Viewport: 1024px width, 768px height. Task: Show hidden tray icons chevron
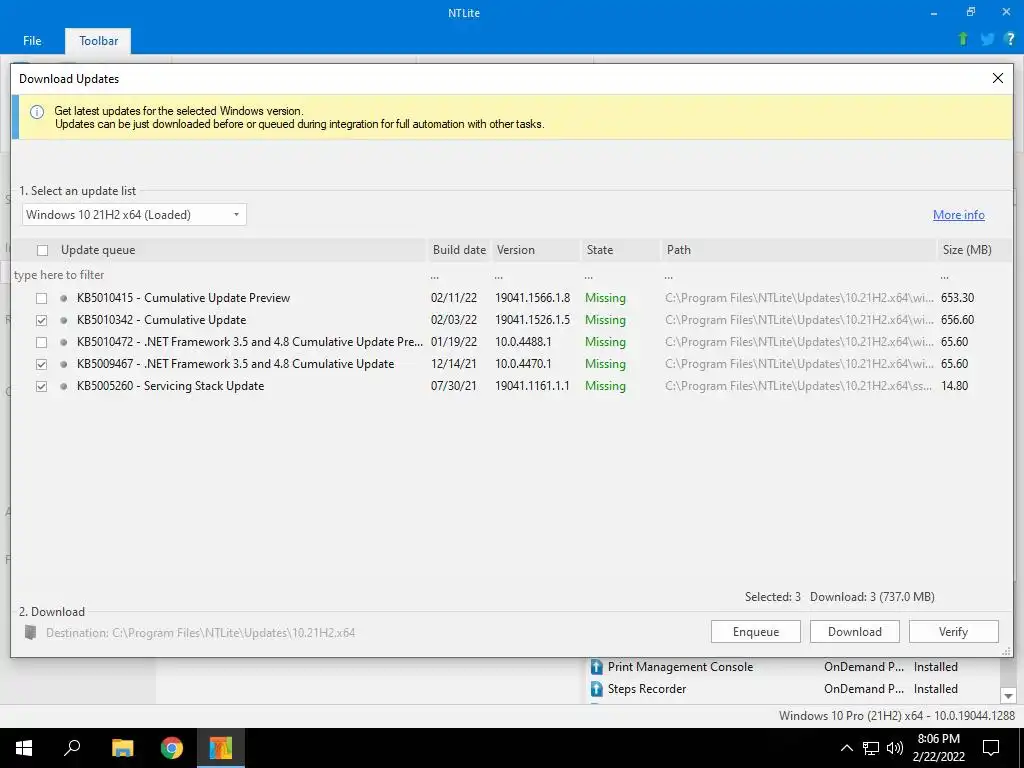846,748
